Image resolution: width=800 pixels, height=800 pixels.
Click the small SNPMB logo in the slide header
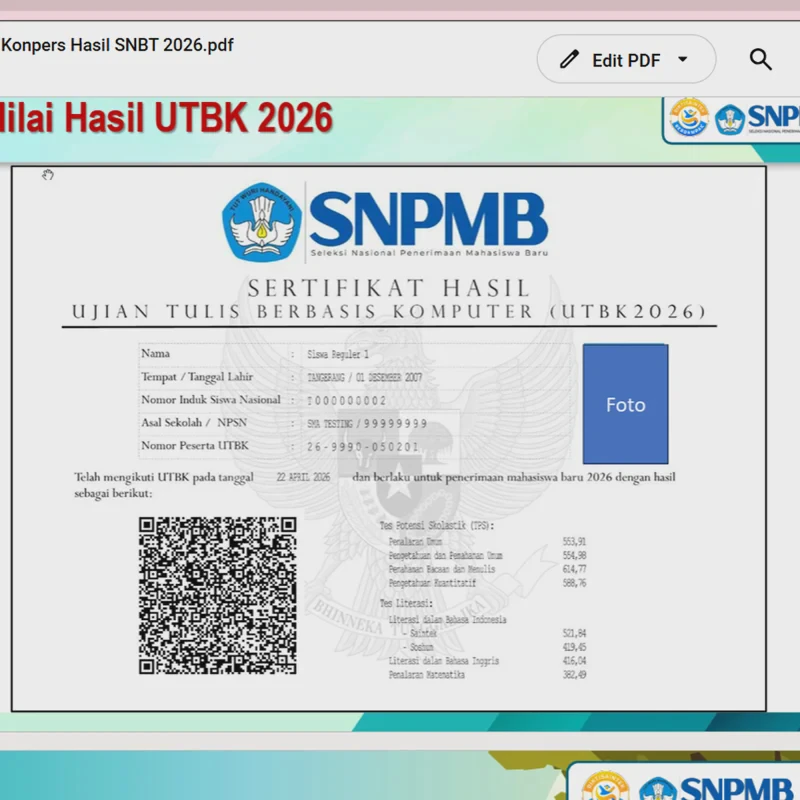[757, 118]
